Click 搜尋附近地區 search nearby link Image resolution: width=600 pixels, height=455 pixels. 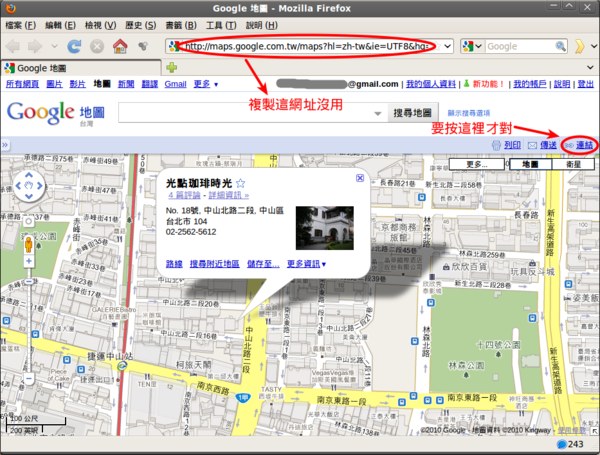click(x=214, y=264)
